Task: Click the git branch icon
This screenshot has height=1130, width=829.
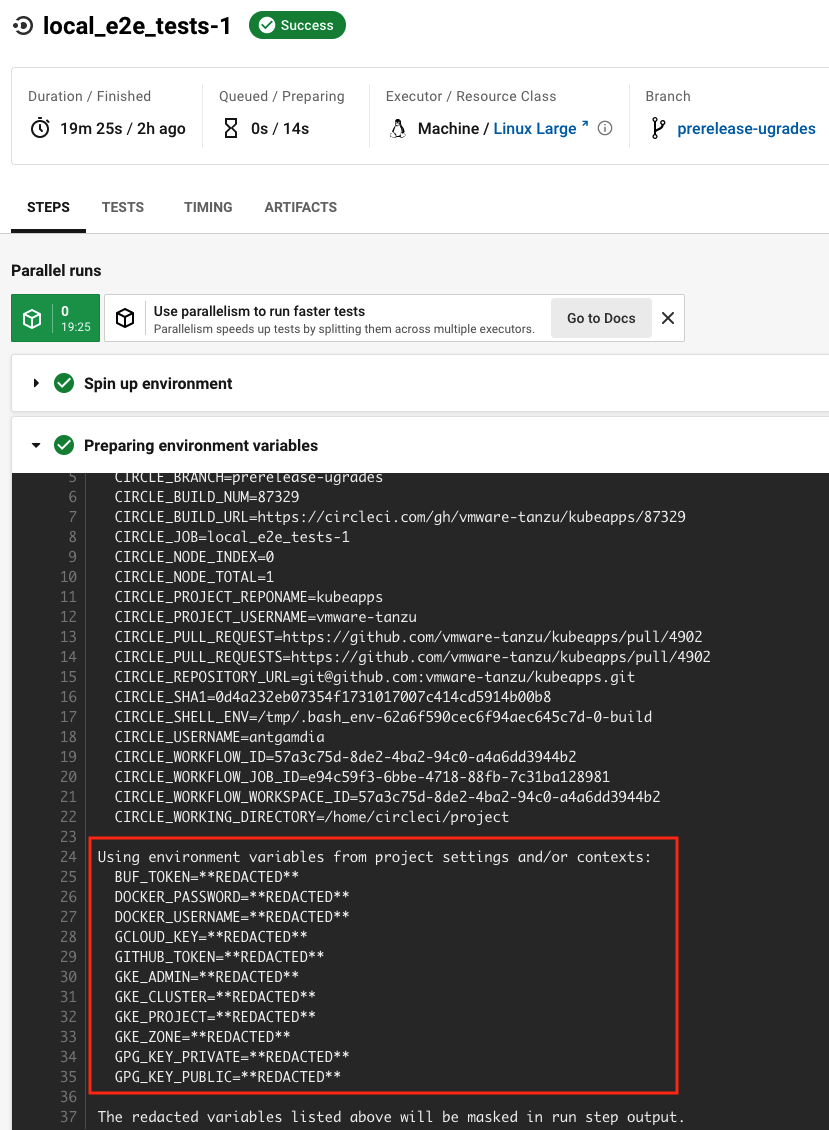Action: click(x=657, y=128)
